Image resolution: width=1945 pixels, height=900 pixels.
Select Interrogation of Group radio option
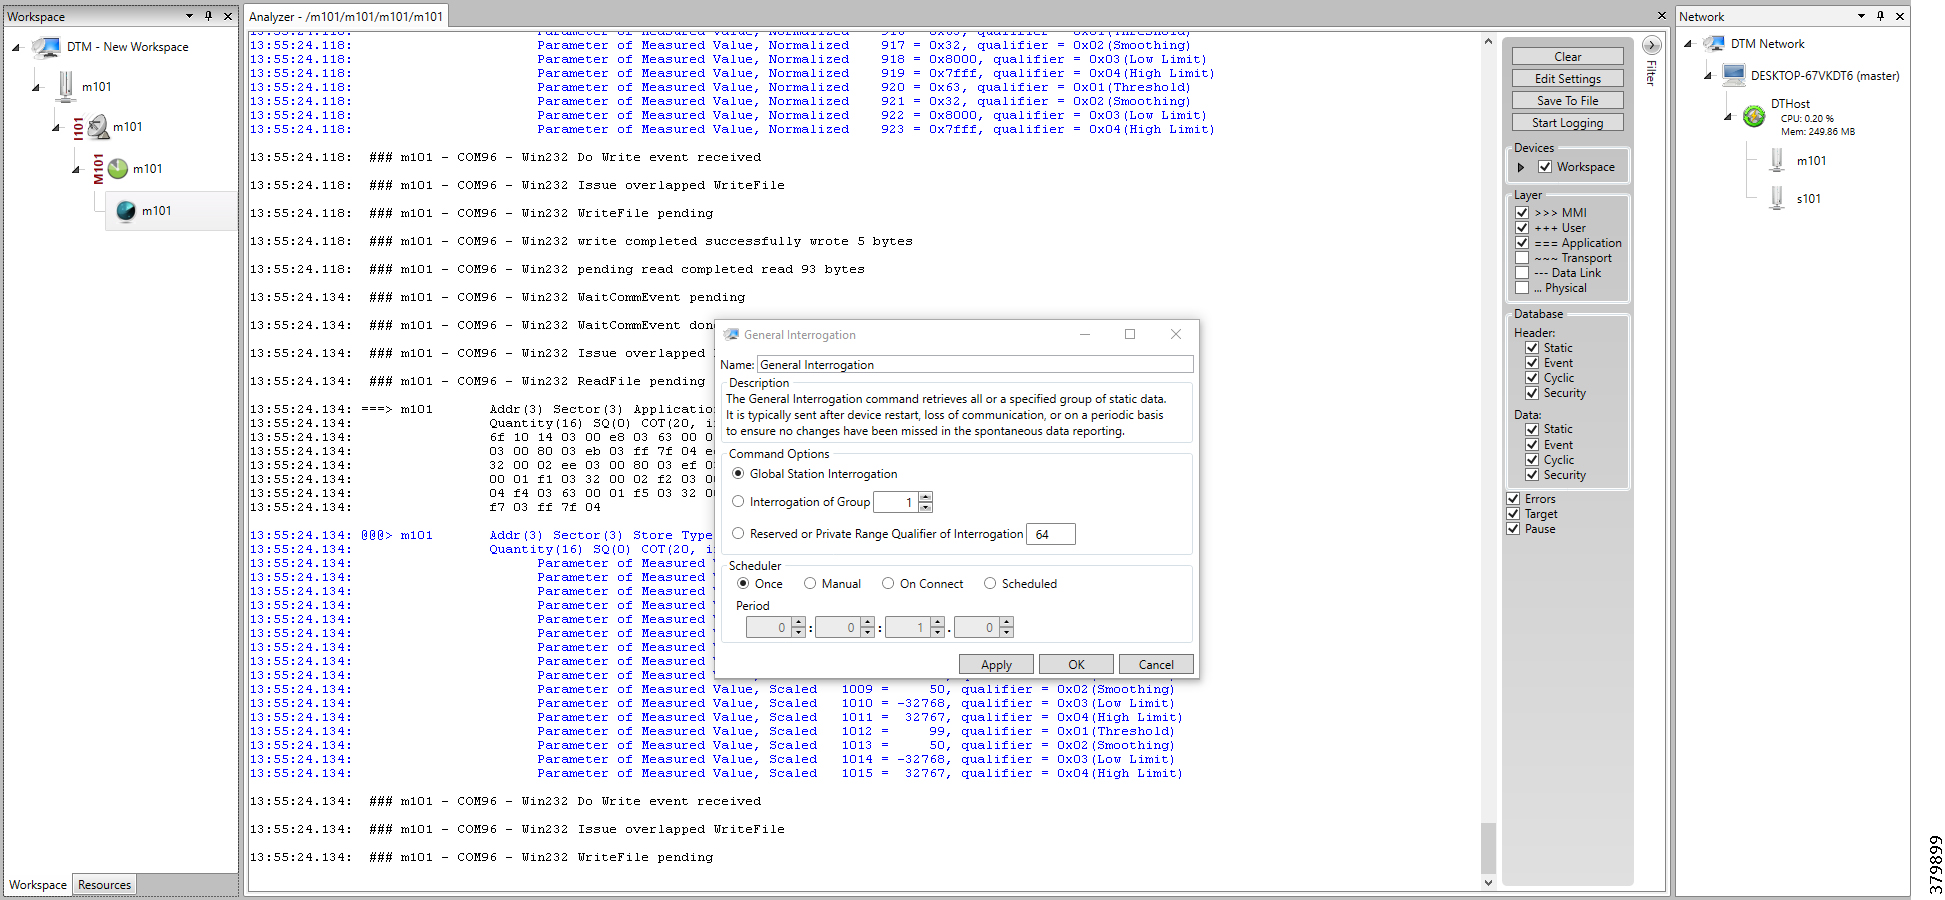[x=739, y=502]
